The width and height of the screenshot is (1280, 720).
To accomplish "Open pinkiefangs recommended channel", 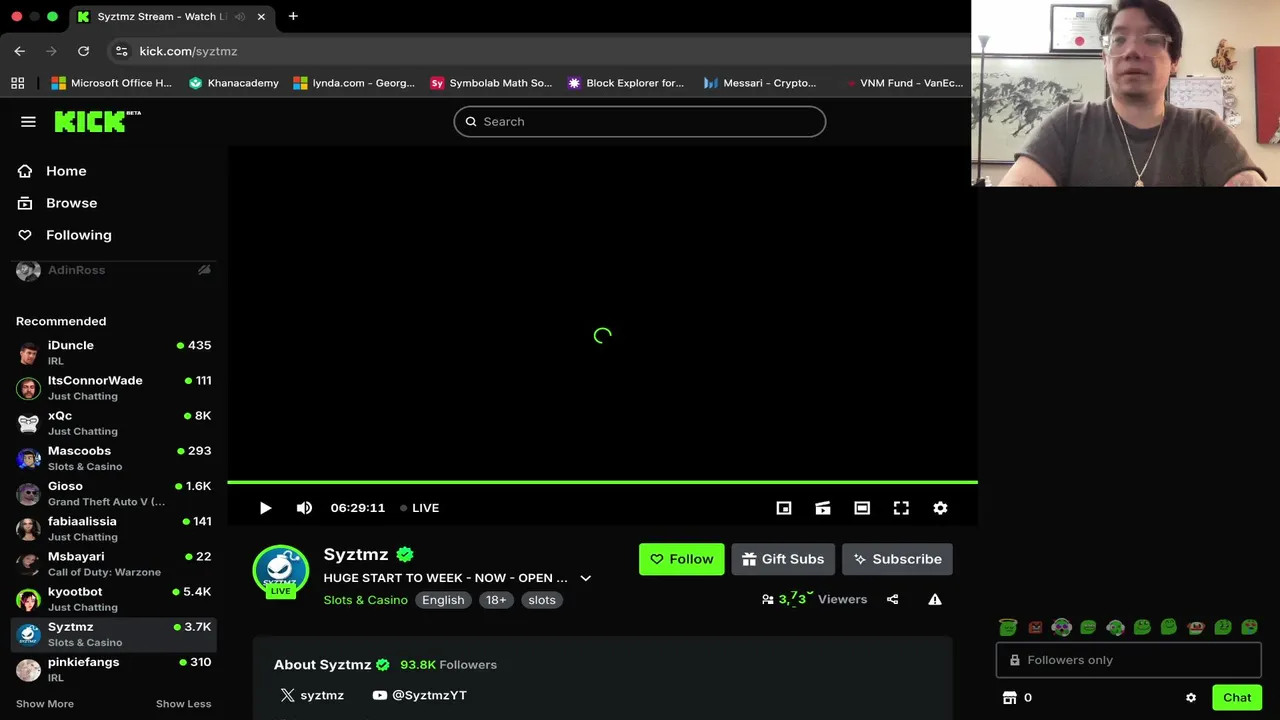I will [115, 669].
